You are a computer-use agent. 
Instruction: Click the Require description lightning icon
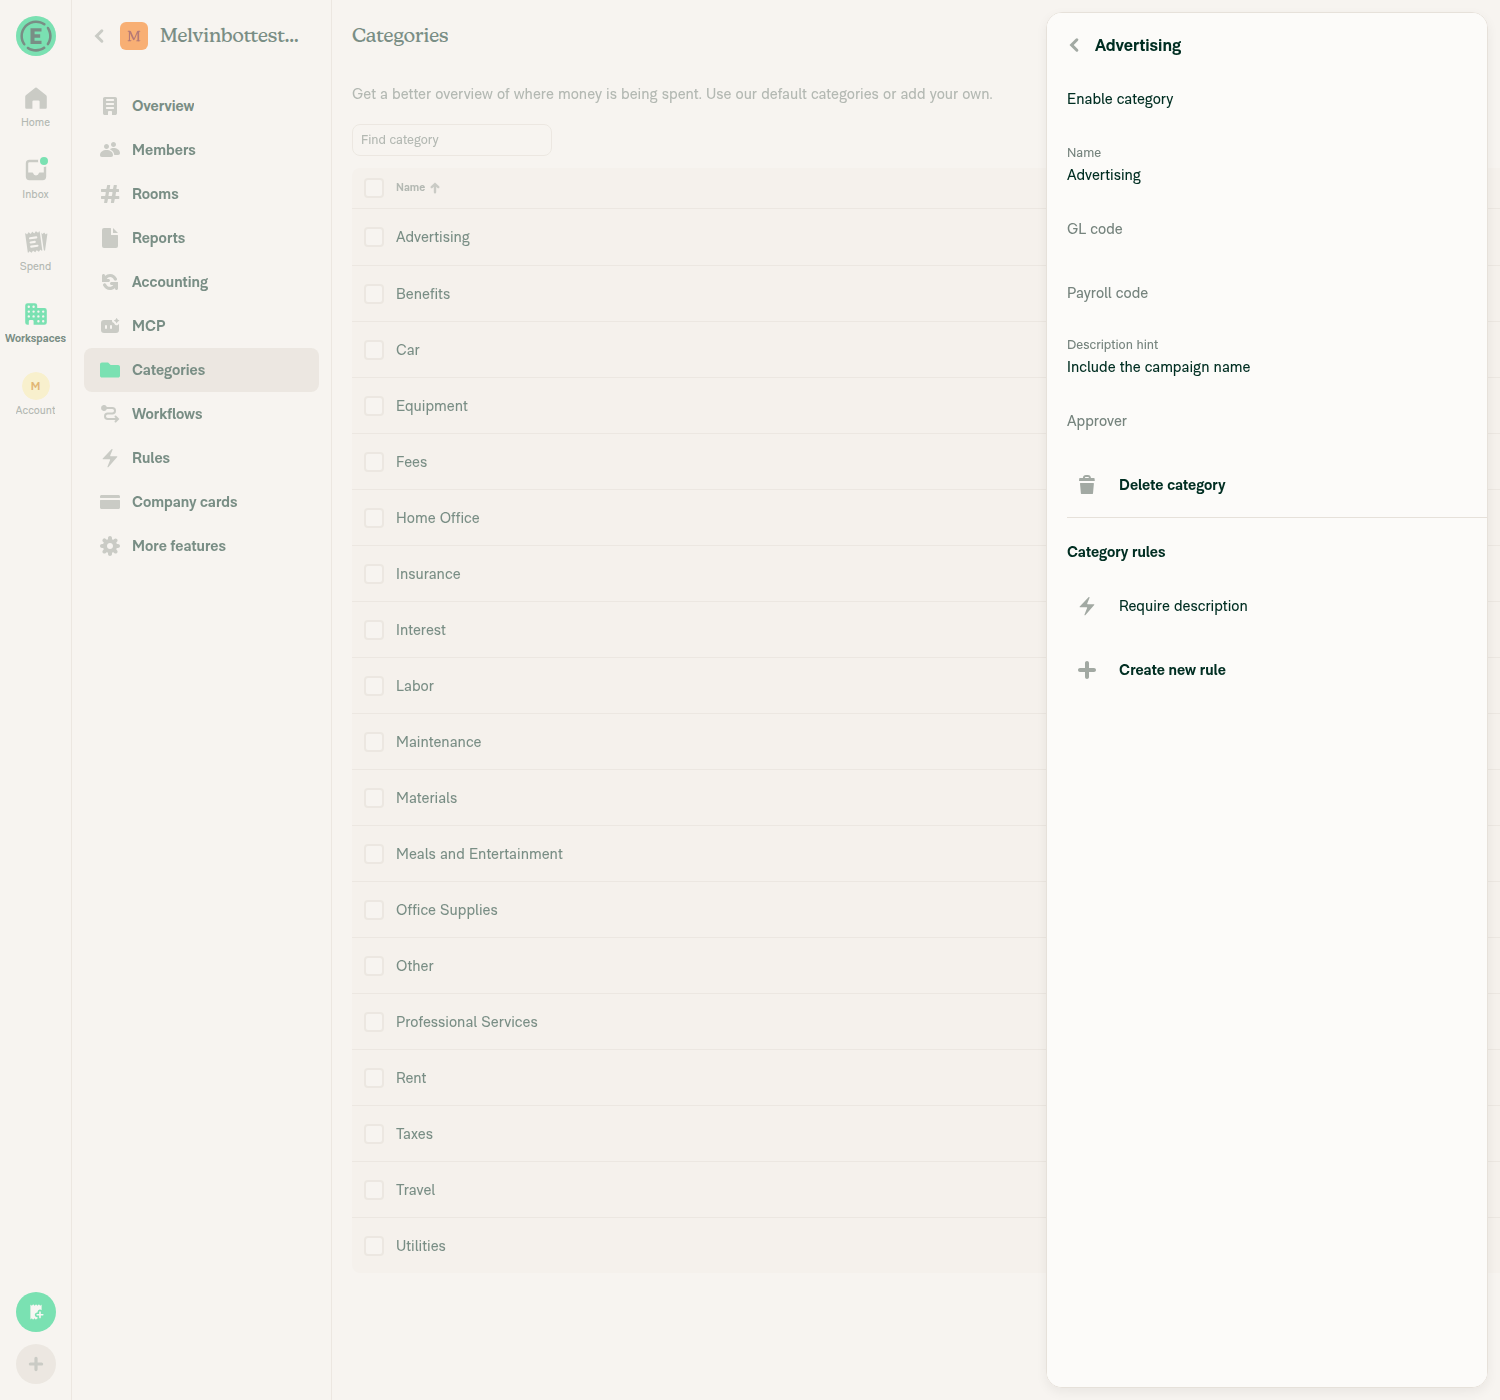tap(1087, 606)
